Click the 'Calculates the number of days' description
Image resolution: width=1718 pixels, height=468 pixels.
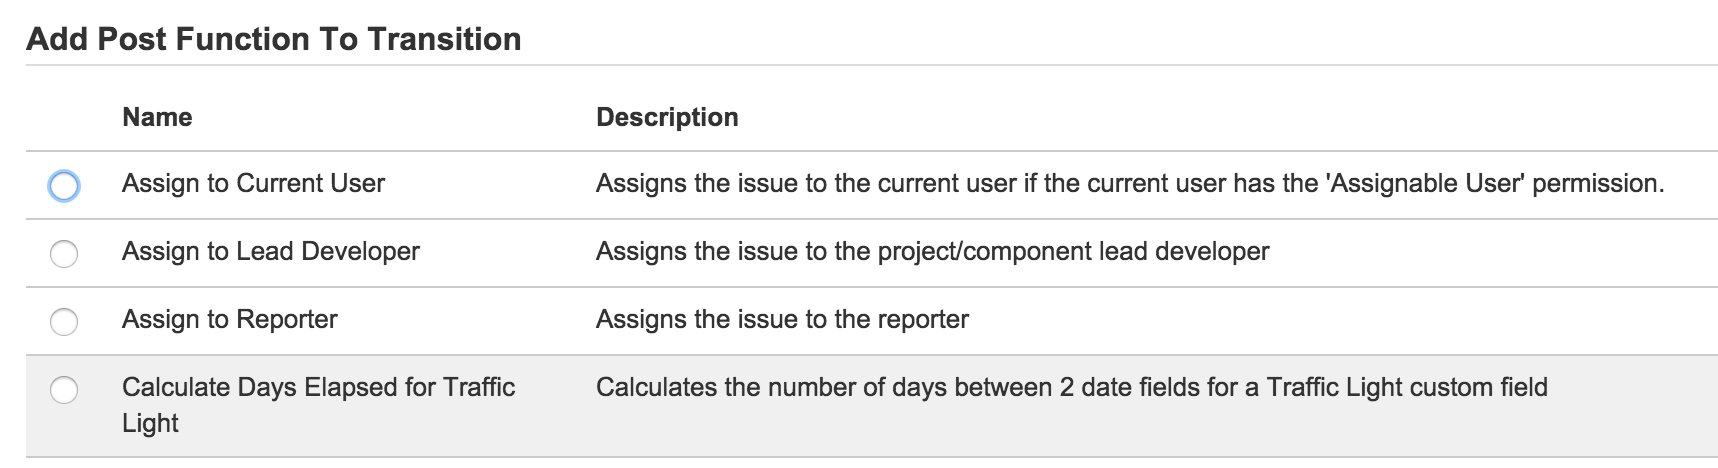[1071, 388]
